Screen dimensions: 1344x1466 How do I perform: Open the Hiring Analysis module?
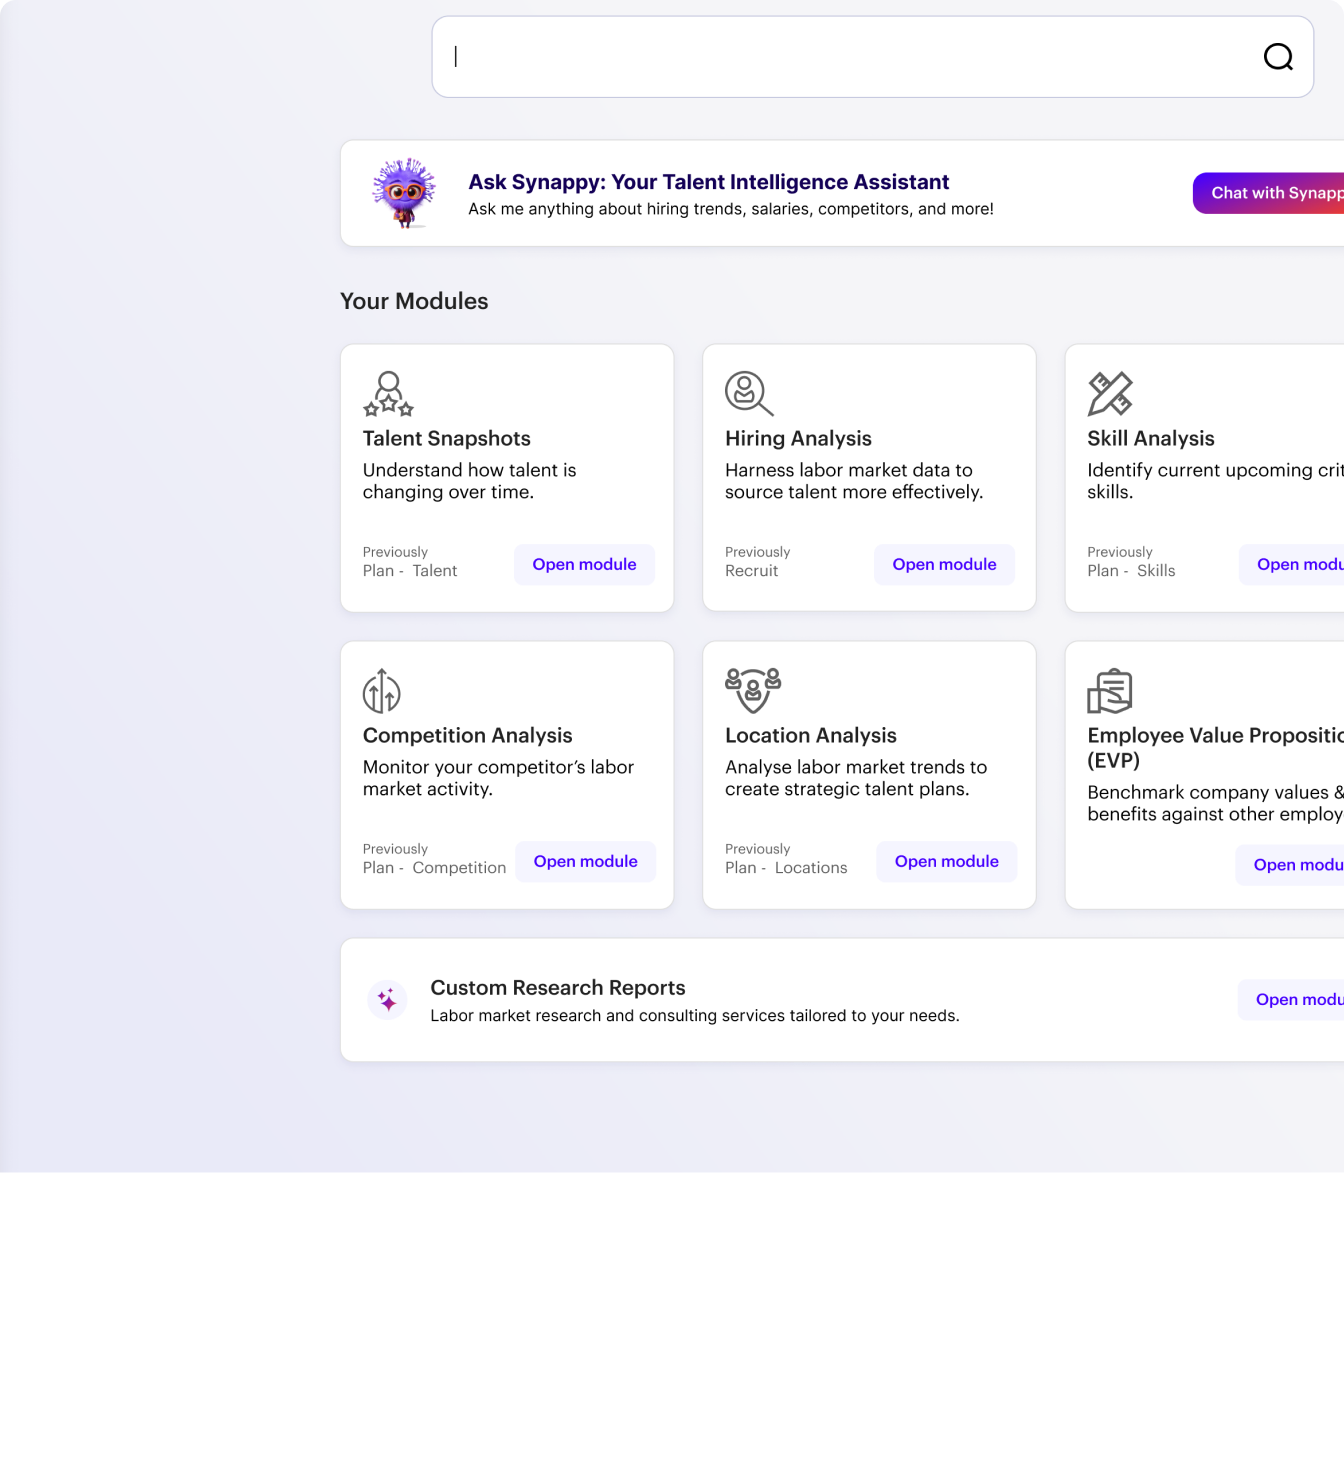[944, 565]
